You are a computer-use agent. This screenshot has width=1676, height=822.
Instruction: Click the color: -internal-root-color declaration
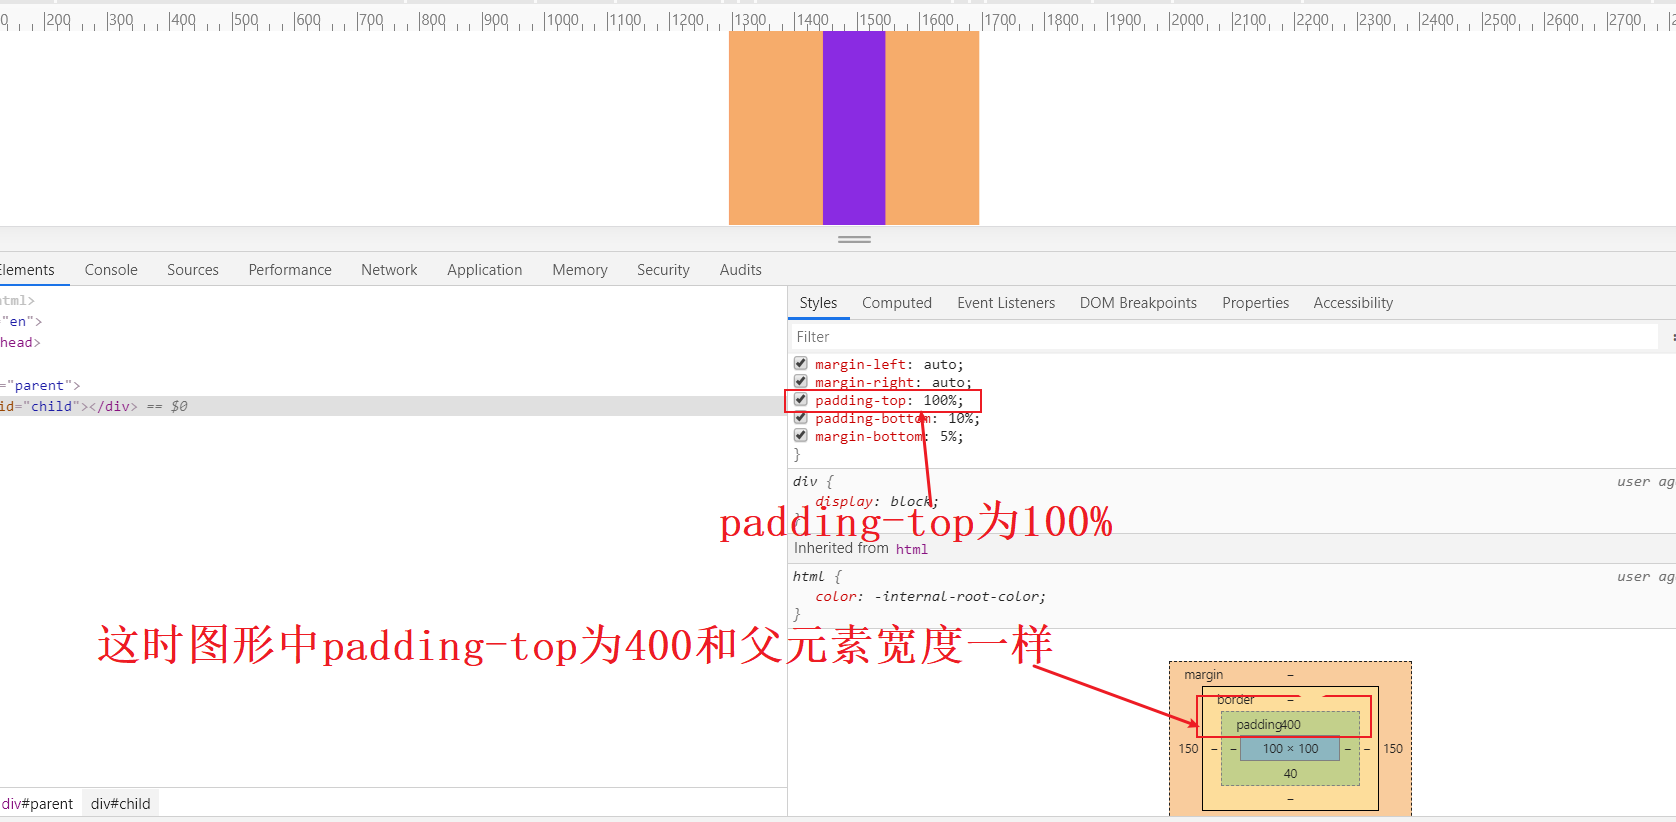point(930,596)
